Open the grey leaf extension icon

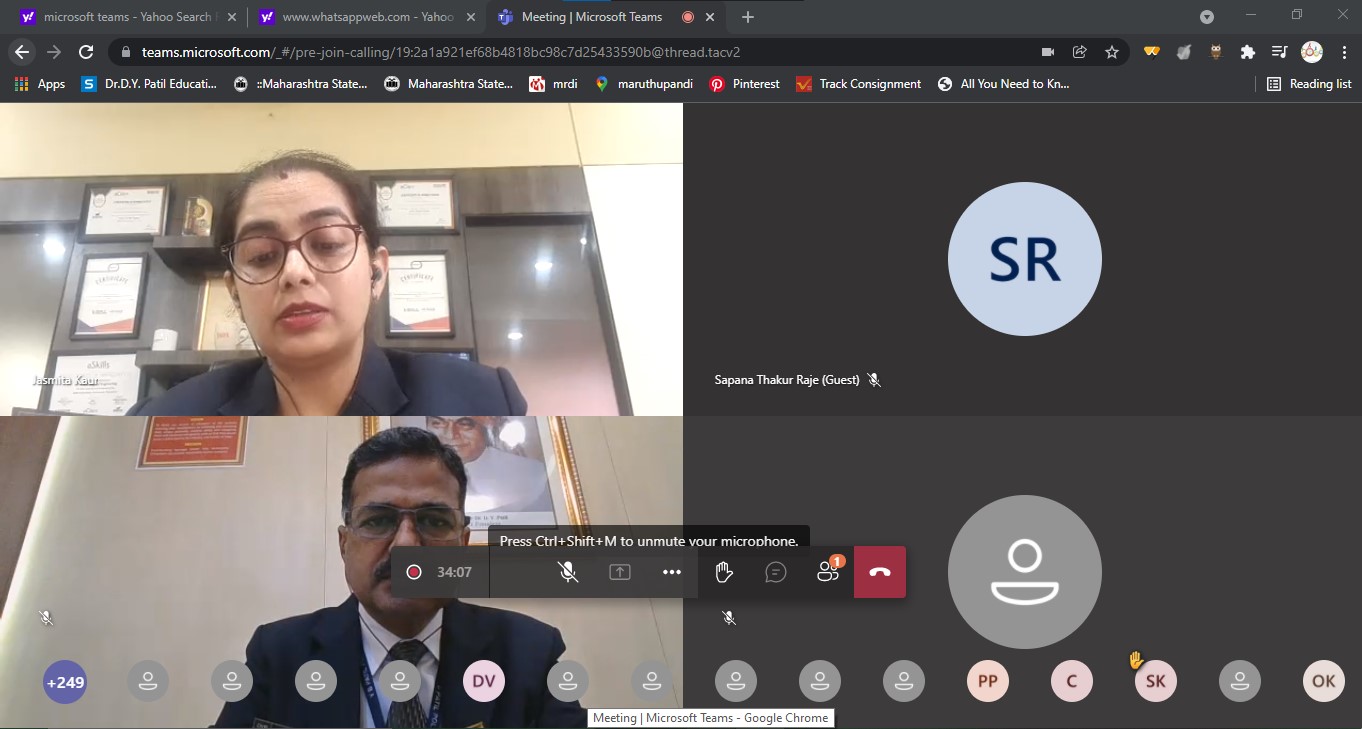(x=1184, y=52)
